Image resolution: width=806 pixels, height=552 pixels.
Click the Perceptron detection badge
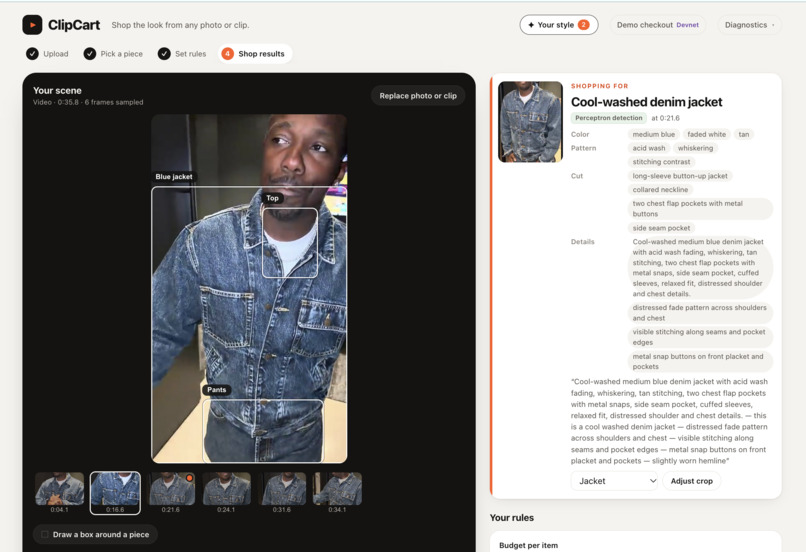tap(609, 118)
